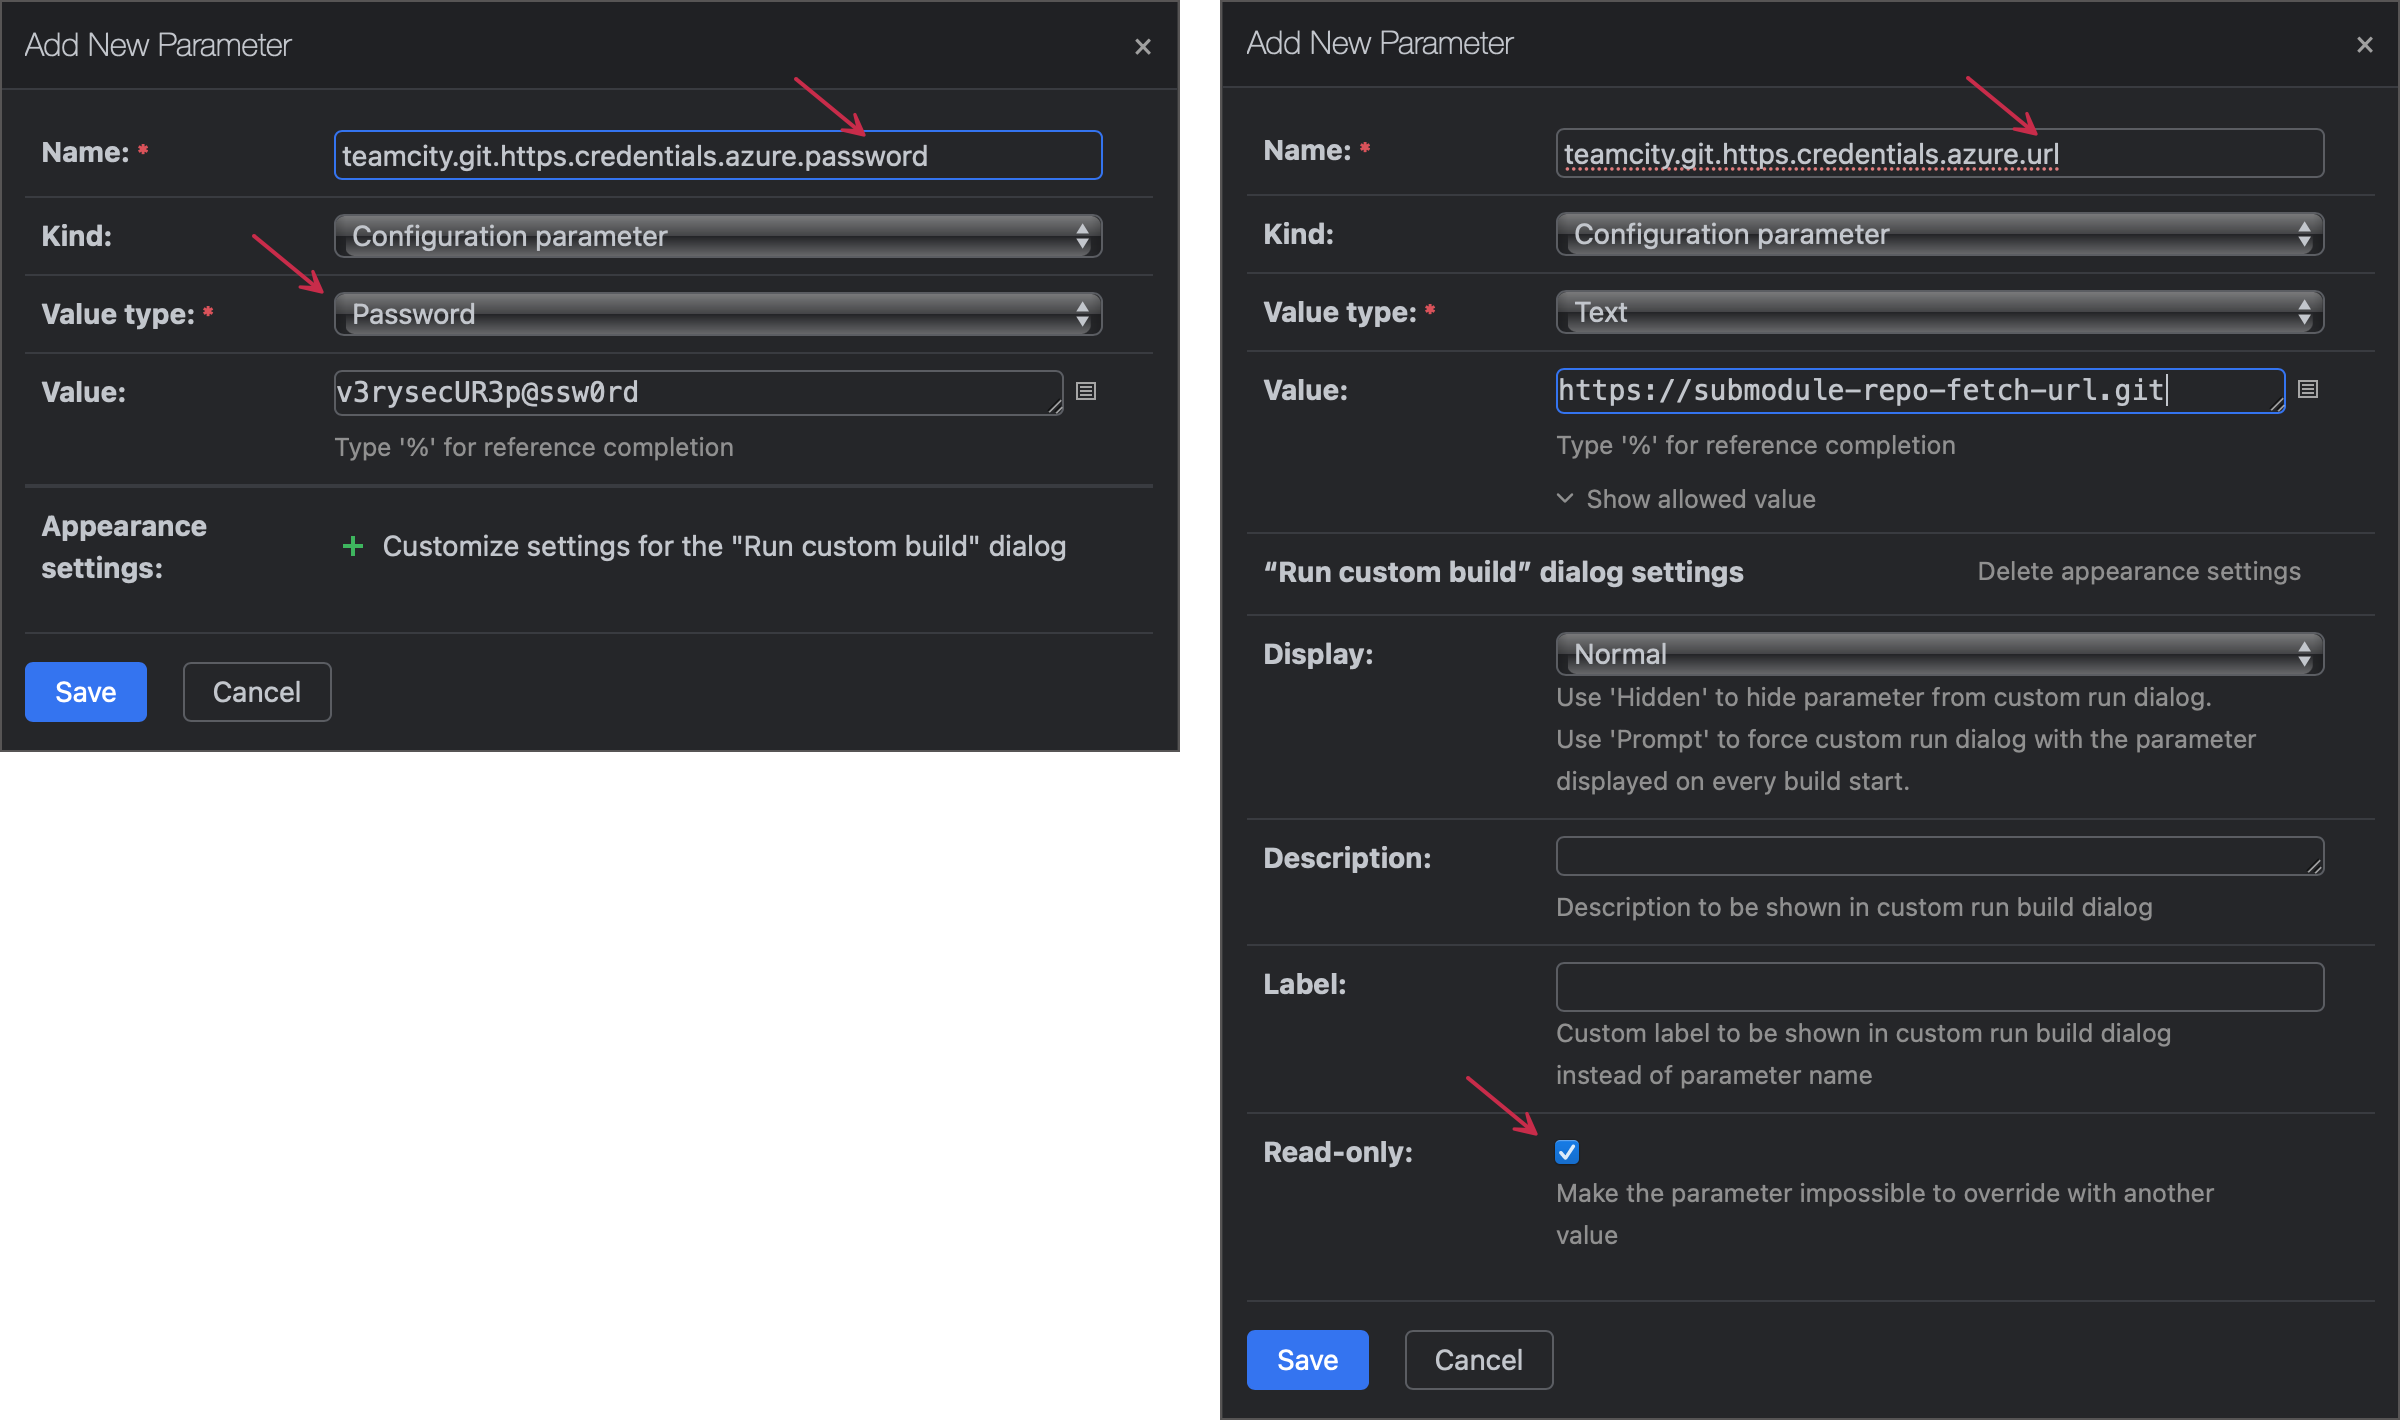2400x1420 pixels.
Task: Click Delete appearance settings
Action: click(x=2139, y=571)
